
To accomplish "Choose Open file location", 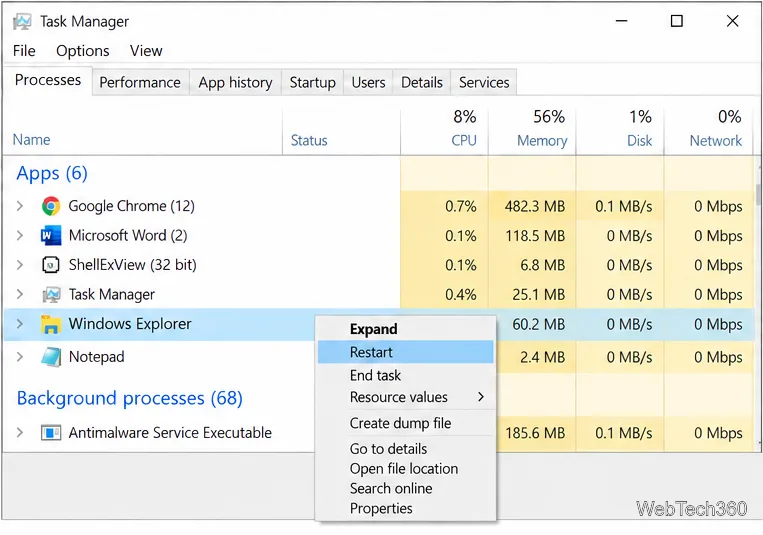I will pyautogui.click(x=405, y=468).
